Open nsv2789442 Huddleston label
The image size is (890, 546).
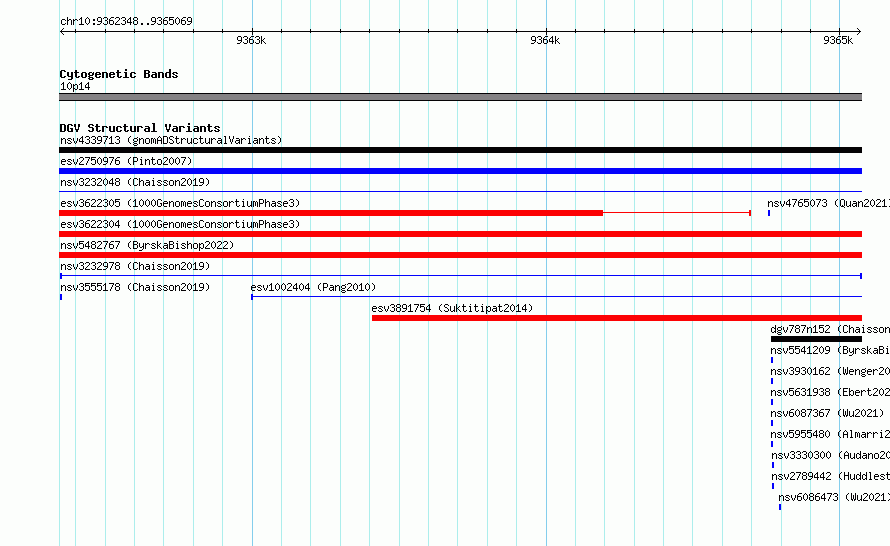click(x=830, y=476)
